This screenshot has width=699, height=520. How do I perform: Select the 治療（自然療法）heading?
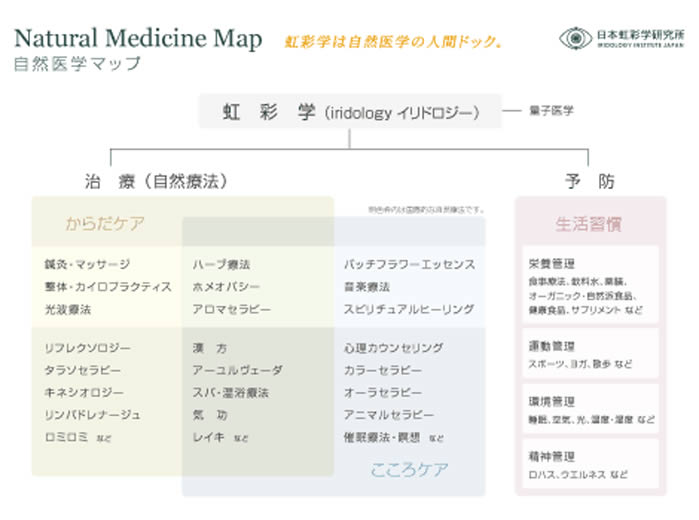click(x=156, y=182)
